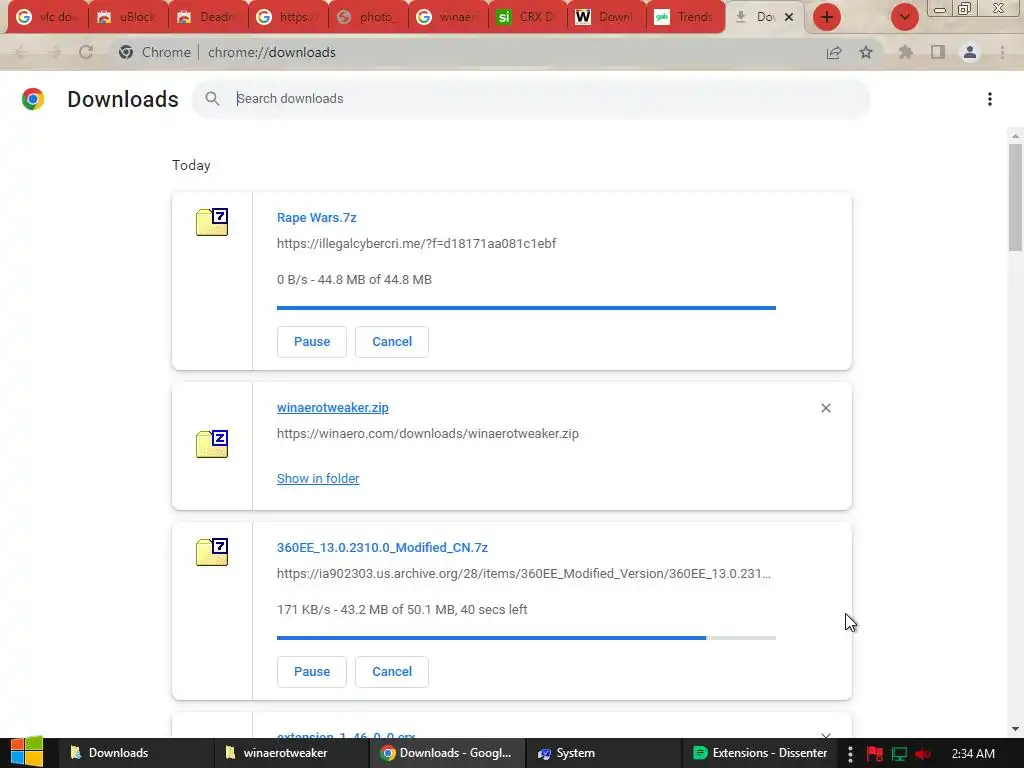Click the Today date heading
The width and height of the screenshot is (1024, 768).
tap(191, 165)
